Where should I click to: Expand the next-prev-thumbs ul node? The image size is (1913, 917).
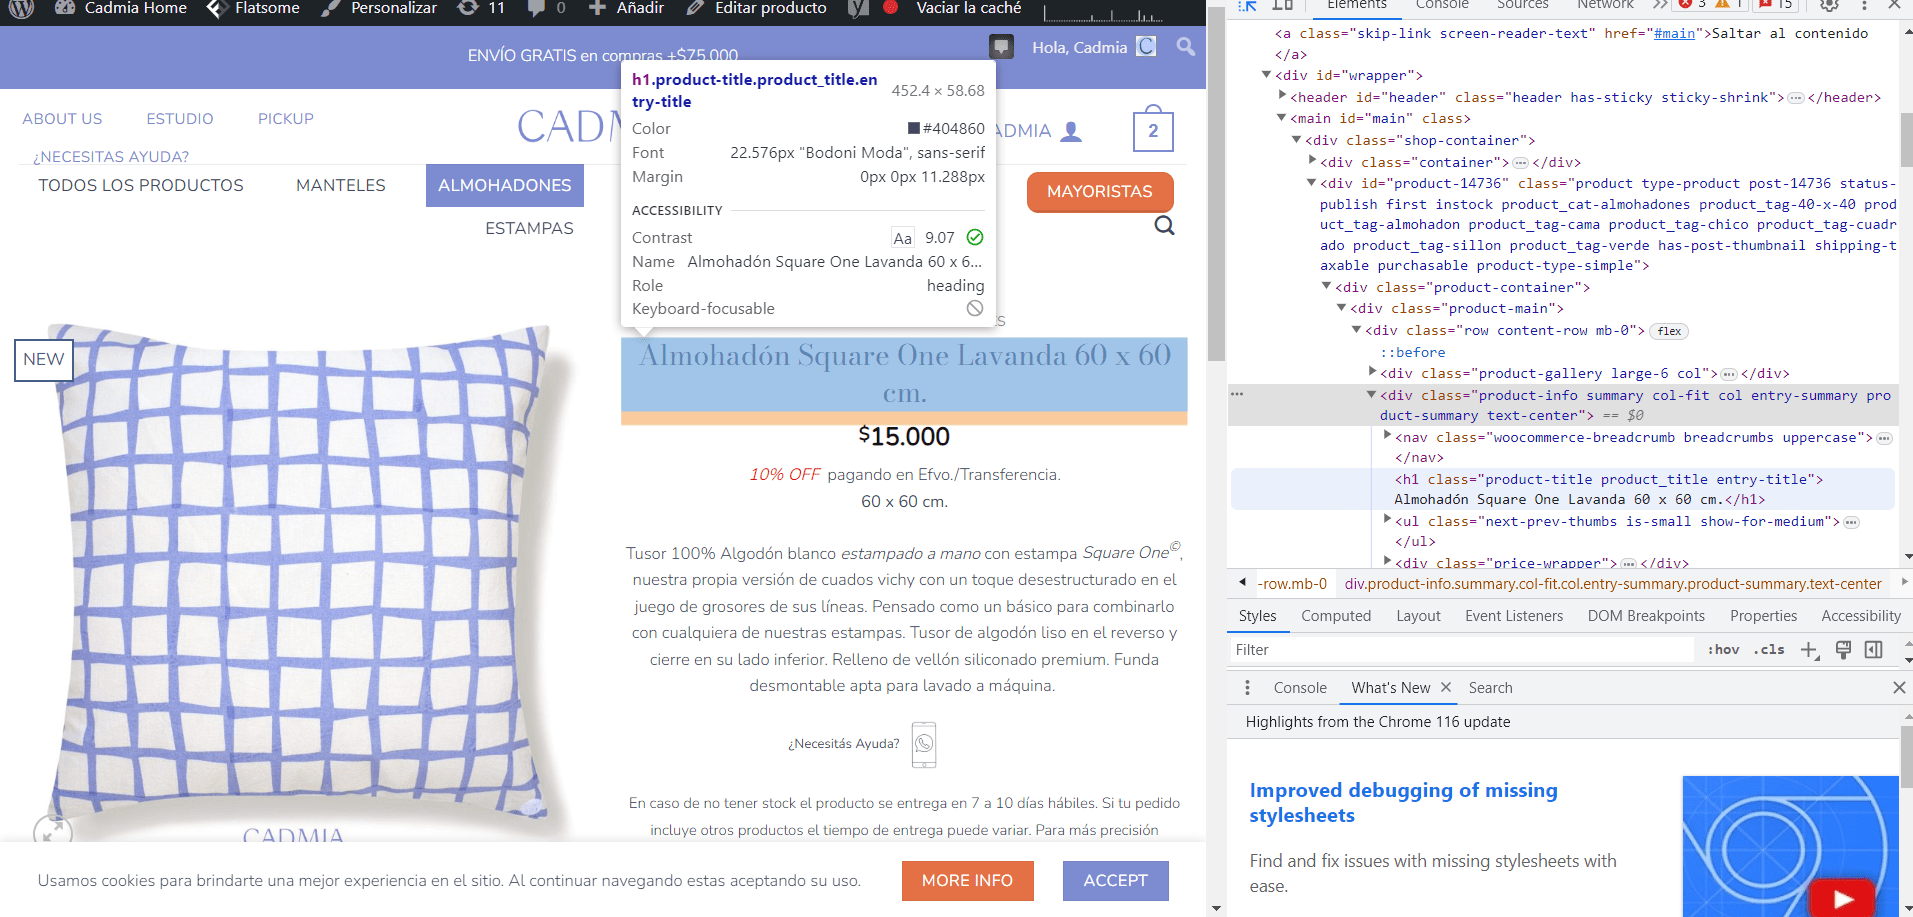tap(1387, 520)
